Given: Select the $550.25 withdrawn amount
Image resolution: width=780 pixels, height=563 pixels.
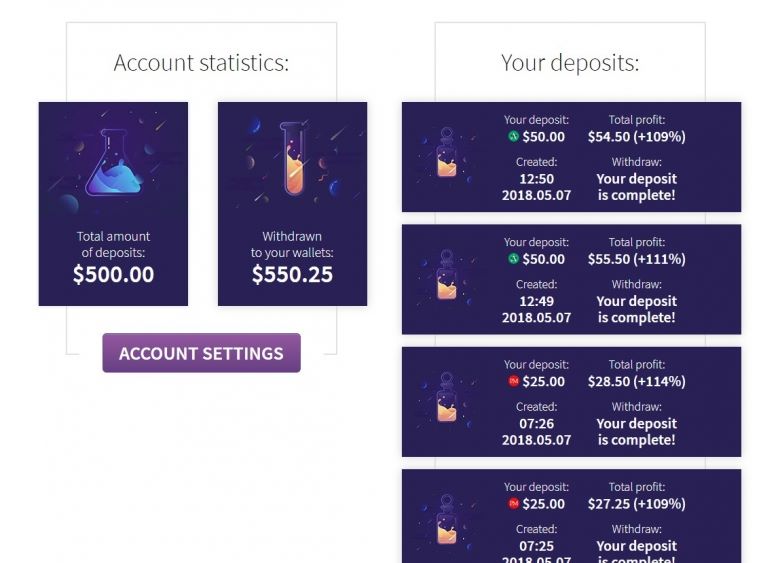Looking at the screenshot, I should (292, 275).
